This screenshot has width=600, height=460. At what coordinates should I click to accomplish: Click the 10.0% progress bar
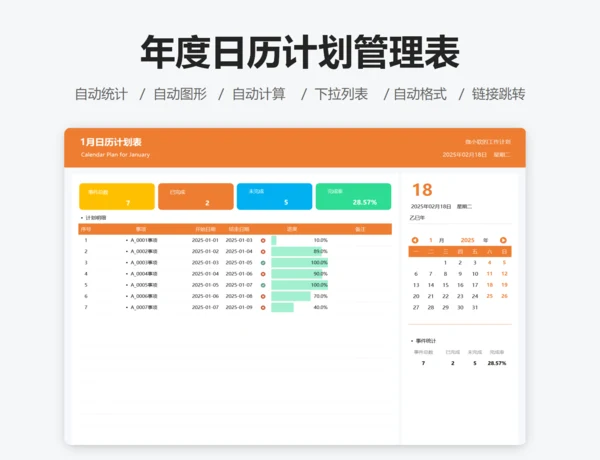coord(274,240)
